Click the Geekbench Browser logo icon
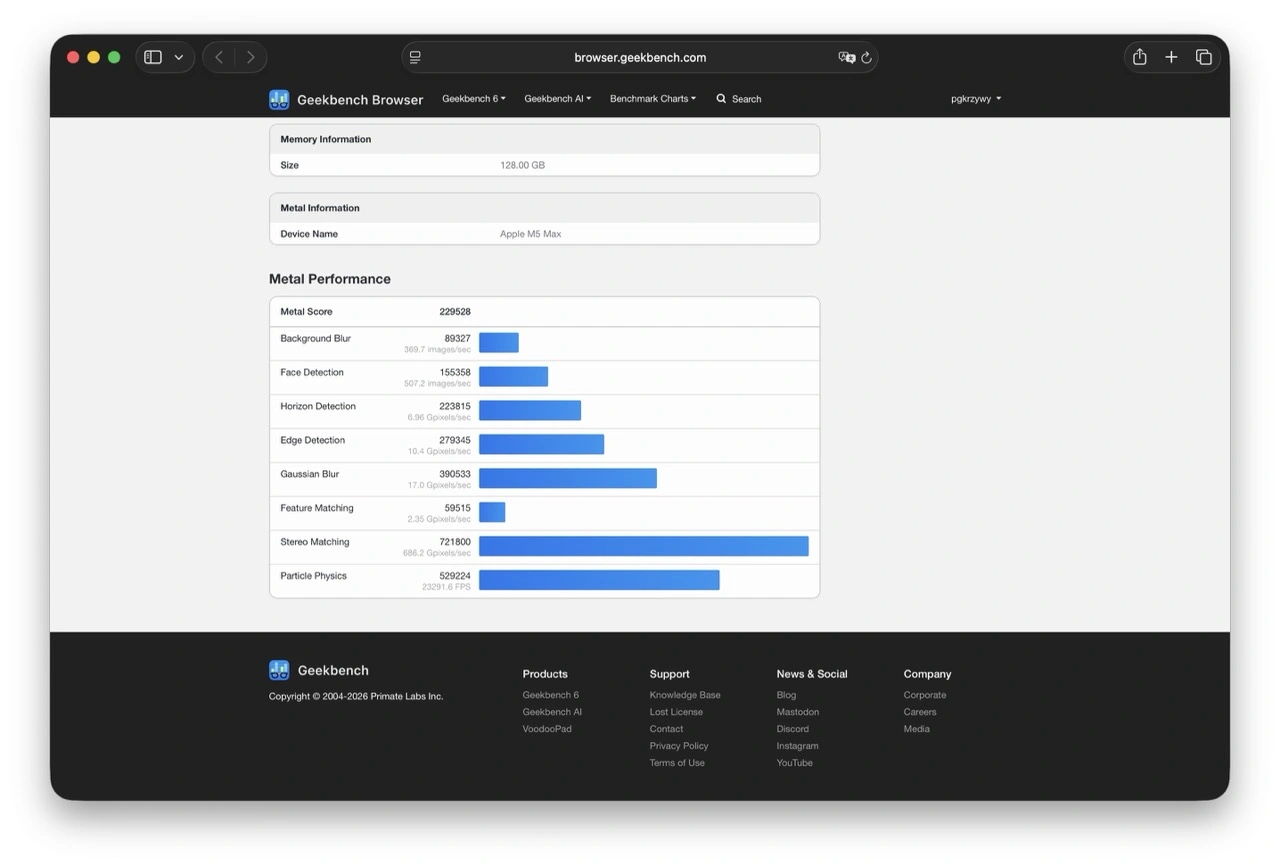The width and height of the screenshot is (1280, 866). point(279,99)
